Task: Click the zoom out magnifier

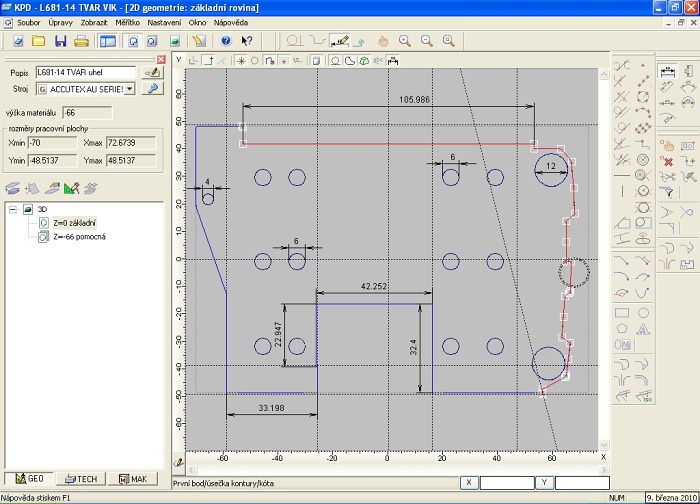Action: pyautogui.click(x=427, y=41)
